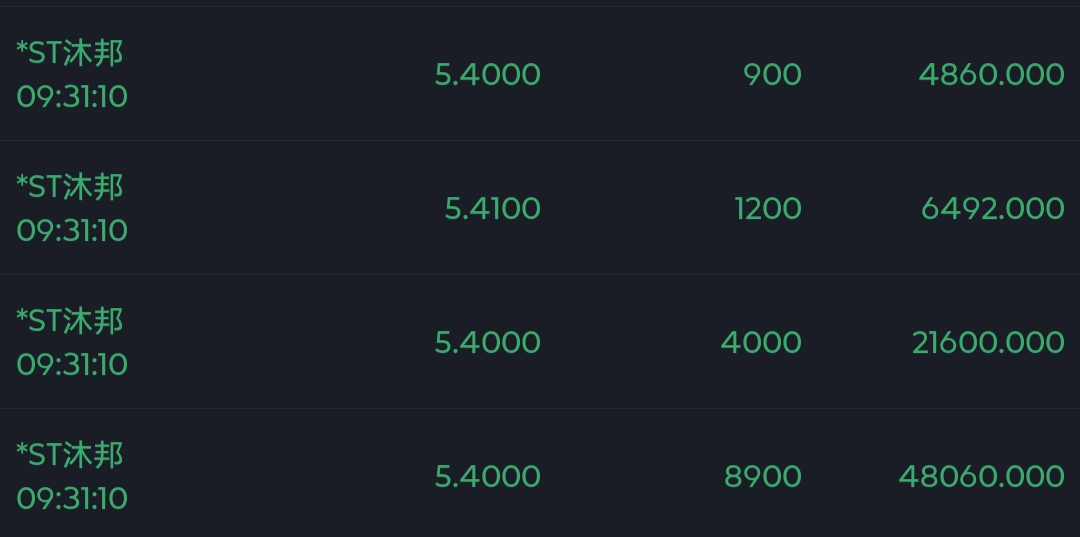Image resolution: width=1080 pixels, height=537 pixels.
Task: Select the amount 48060.000
Action: click(981, 477)
